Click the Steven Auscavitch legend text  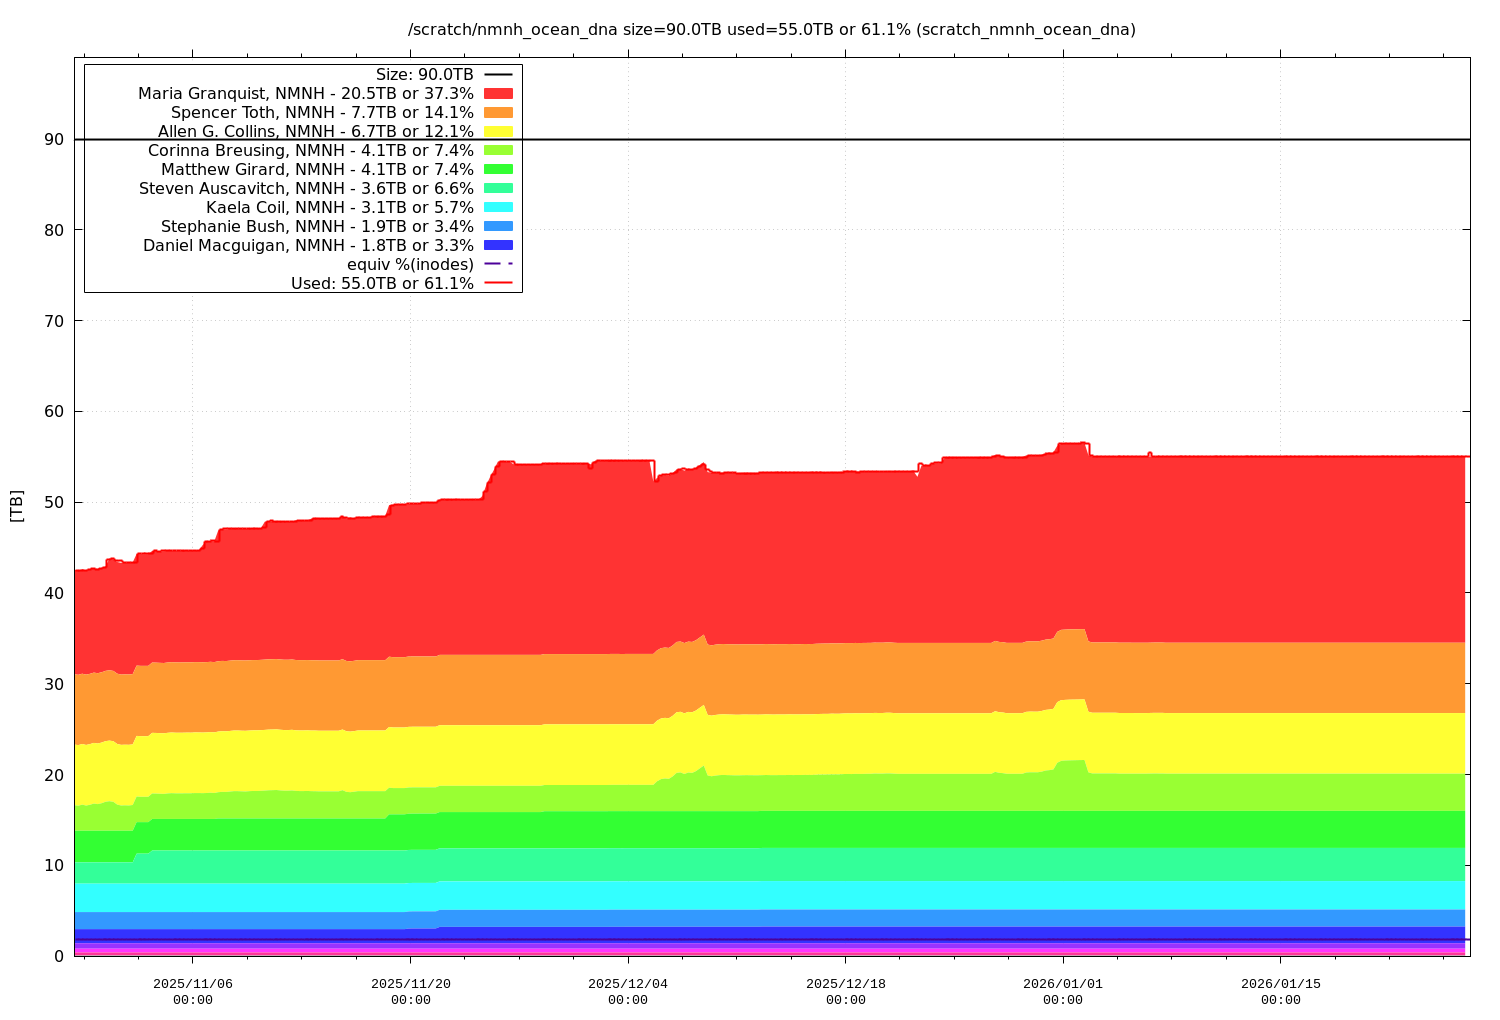click(x=306, y=188)
